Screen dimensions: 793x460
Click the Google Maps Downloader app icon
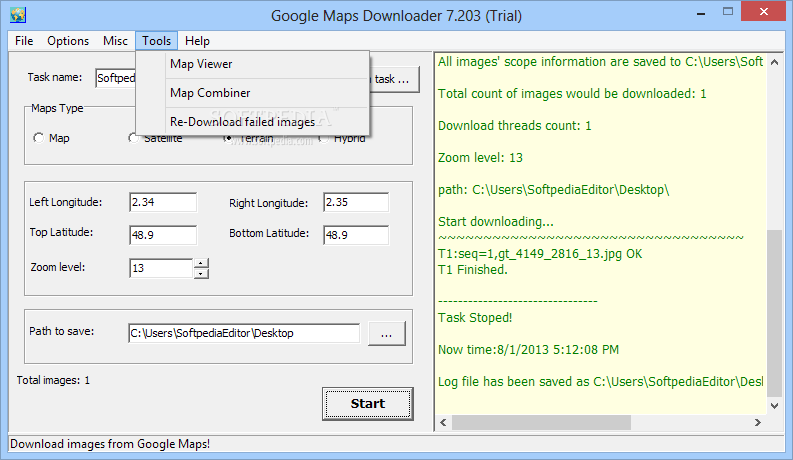click(x=18, y=15)
